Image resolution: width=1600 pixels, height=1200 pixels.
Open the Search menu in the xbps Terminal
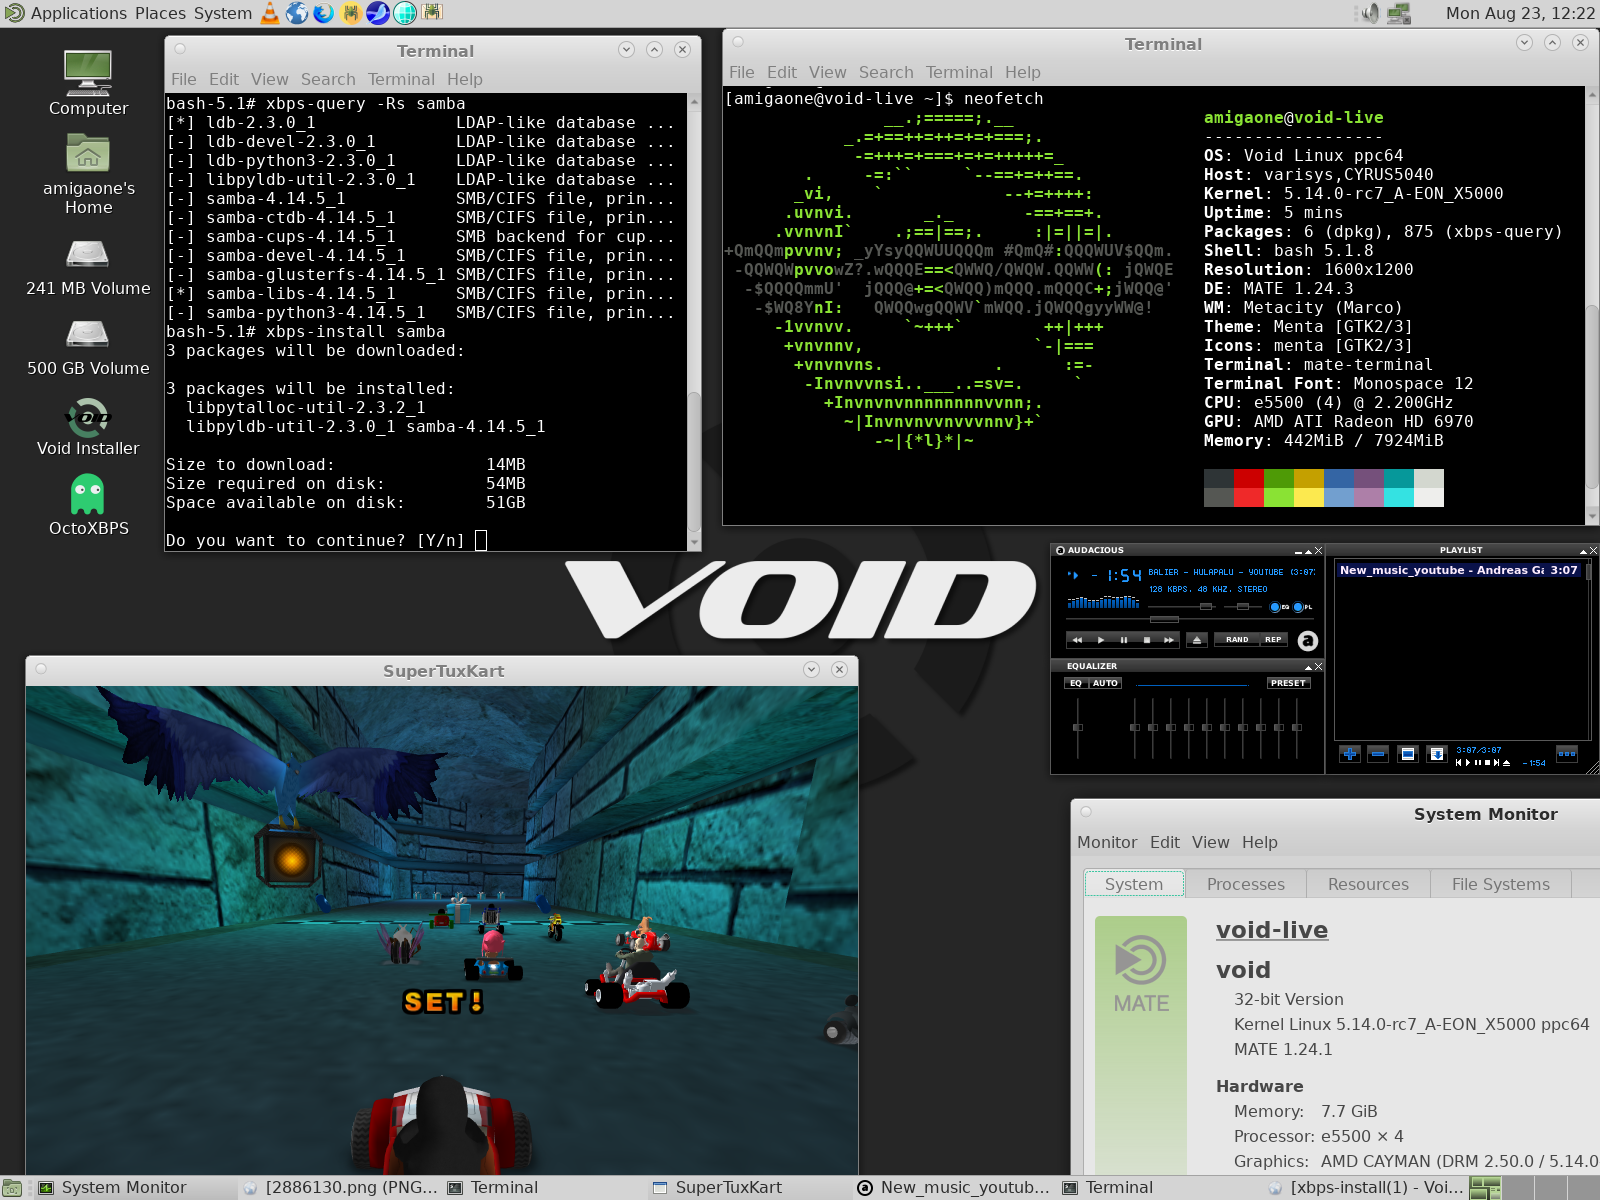point(328,79)
